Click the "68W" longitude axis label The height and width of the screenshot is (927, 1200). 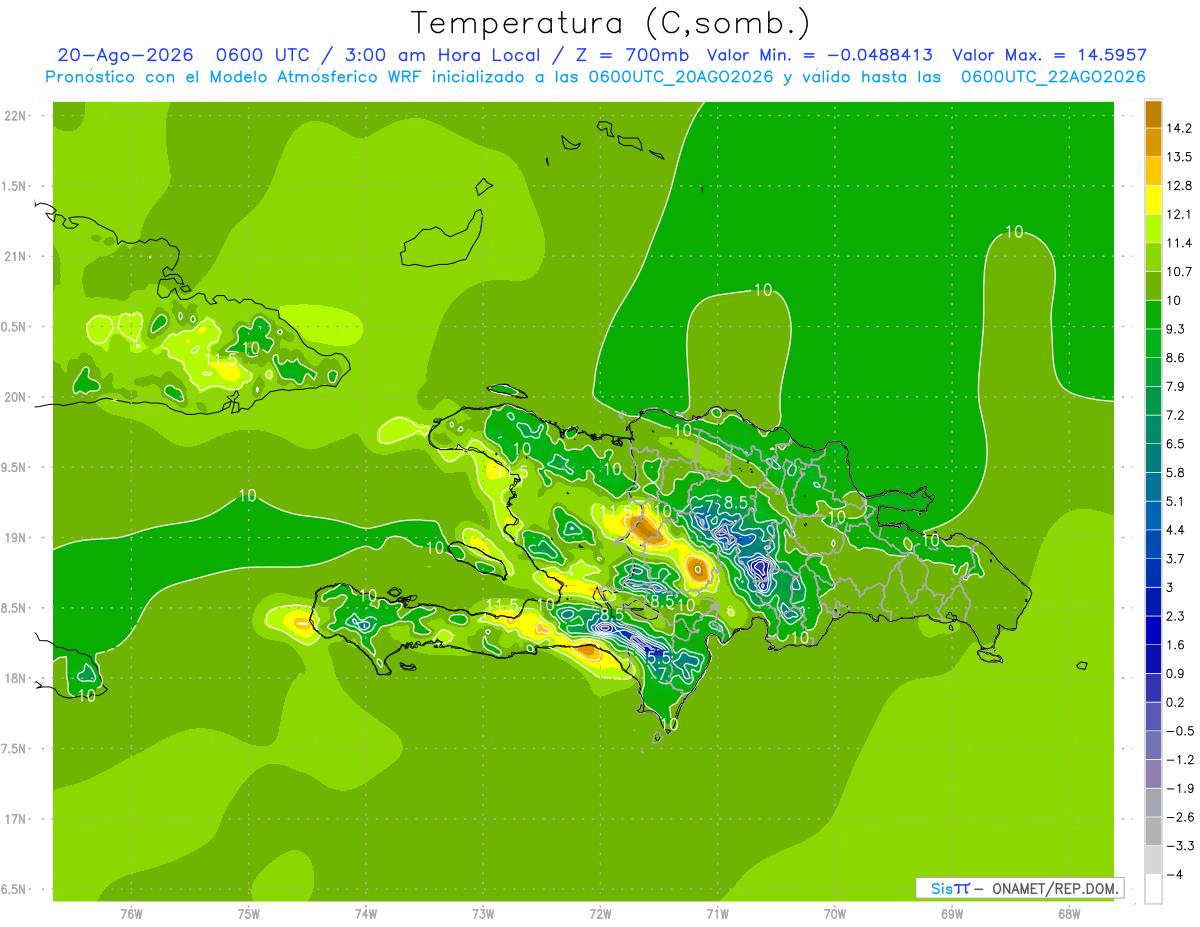[1069, 913]
